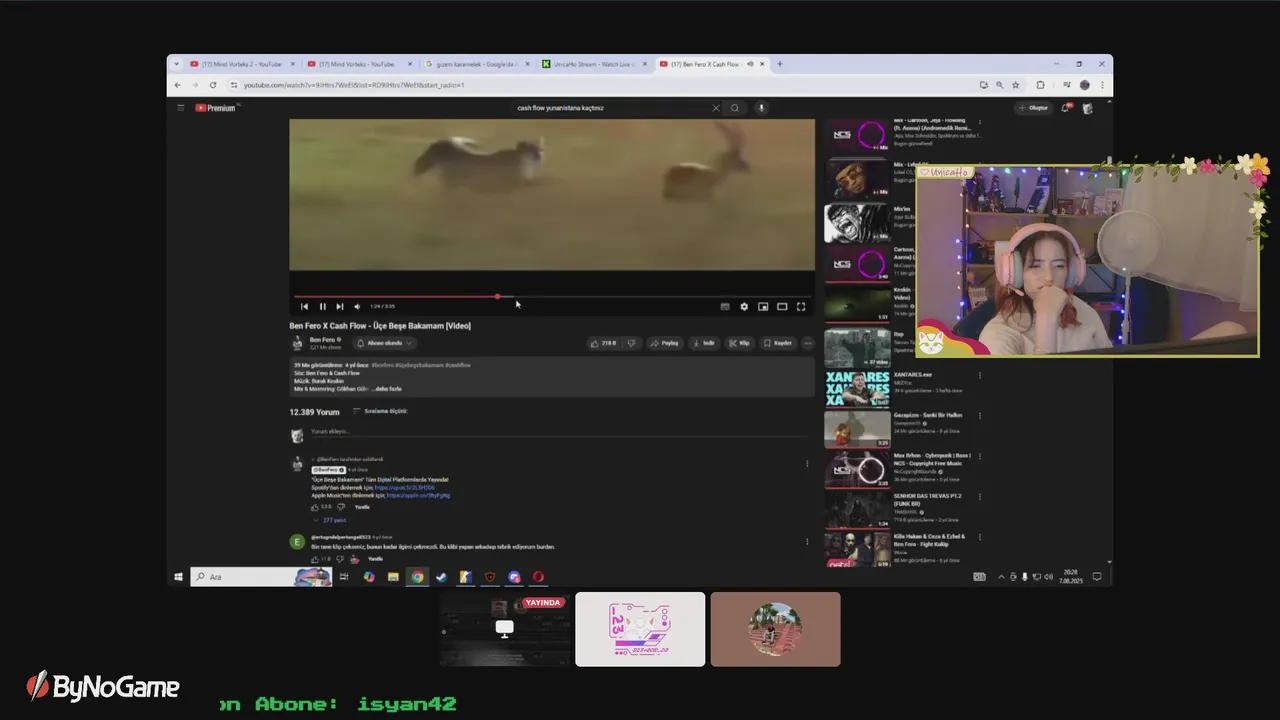This screenshot has height=720, width=1280.
Task: Open YouTube notifications bell
Action: pos(1066,108)
